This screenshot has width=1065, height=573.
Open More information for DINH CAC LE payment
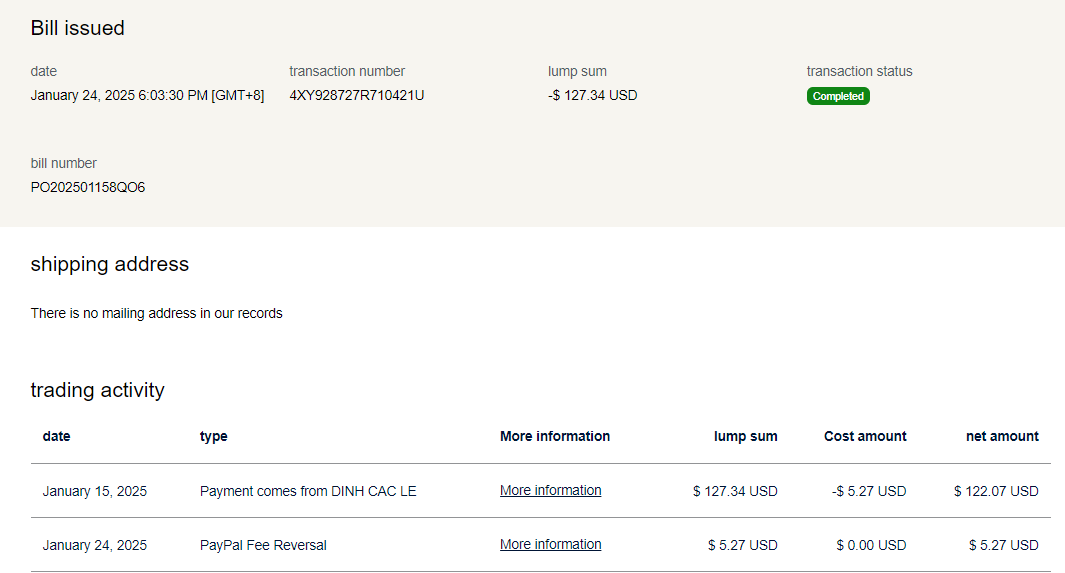[x=550, y=491]
